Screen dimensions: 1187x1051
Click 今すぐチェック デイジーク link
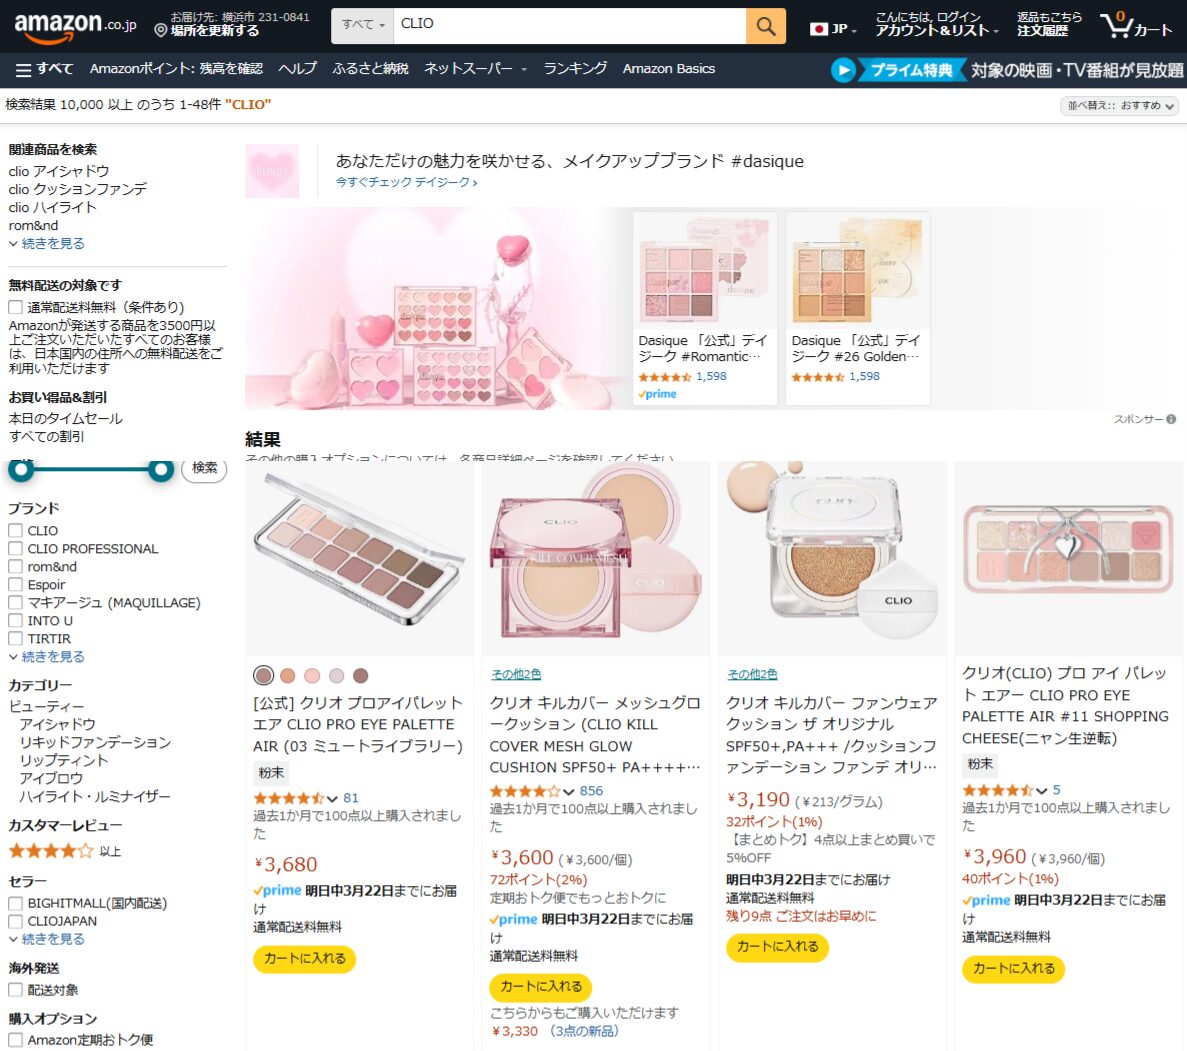(407, 182)
